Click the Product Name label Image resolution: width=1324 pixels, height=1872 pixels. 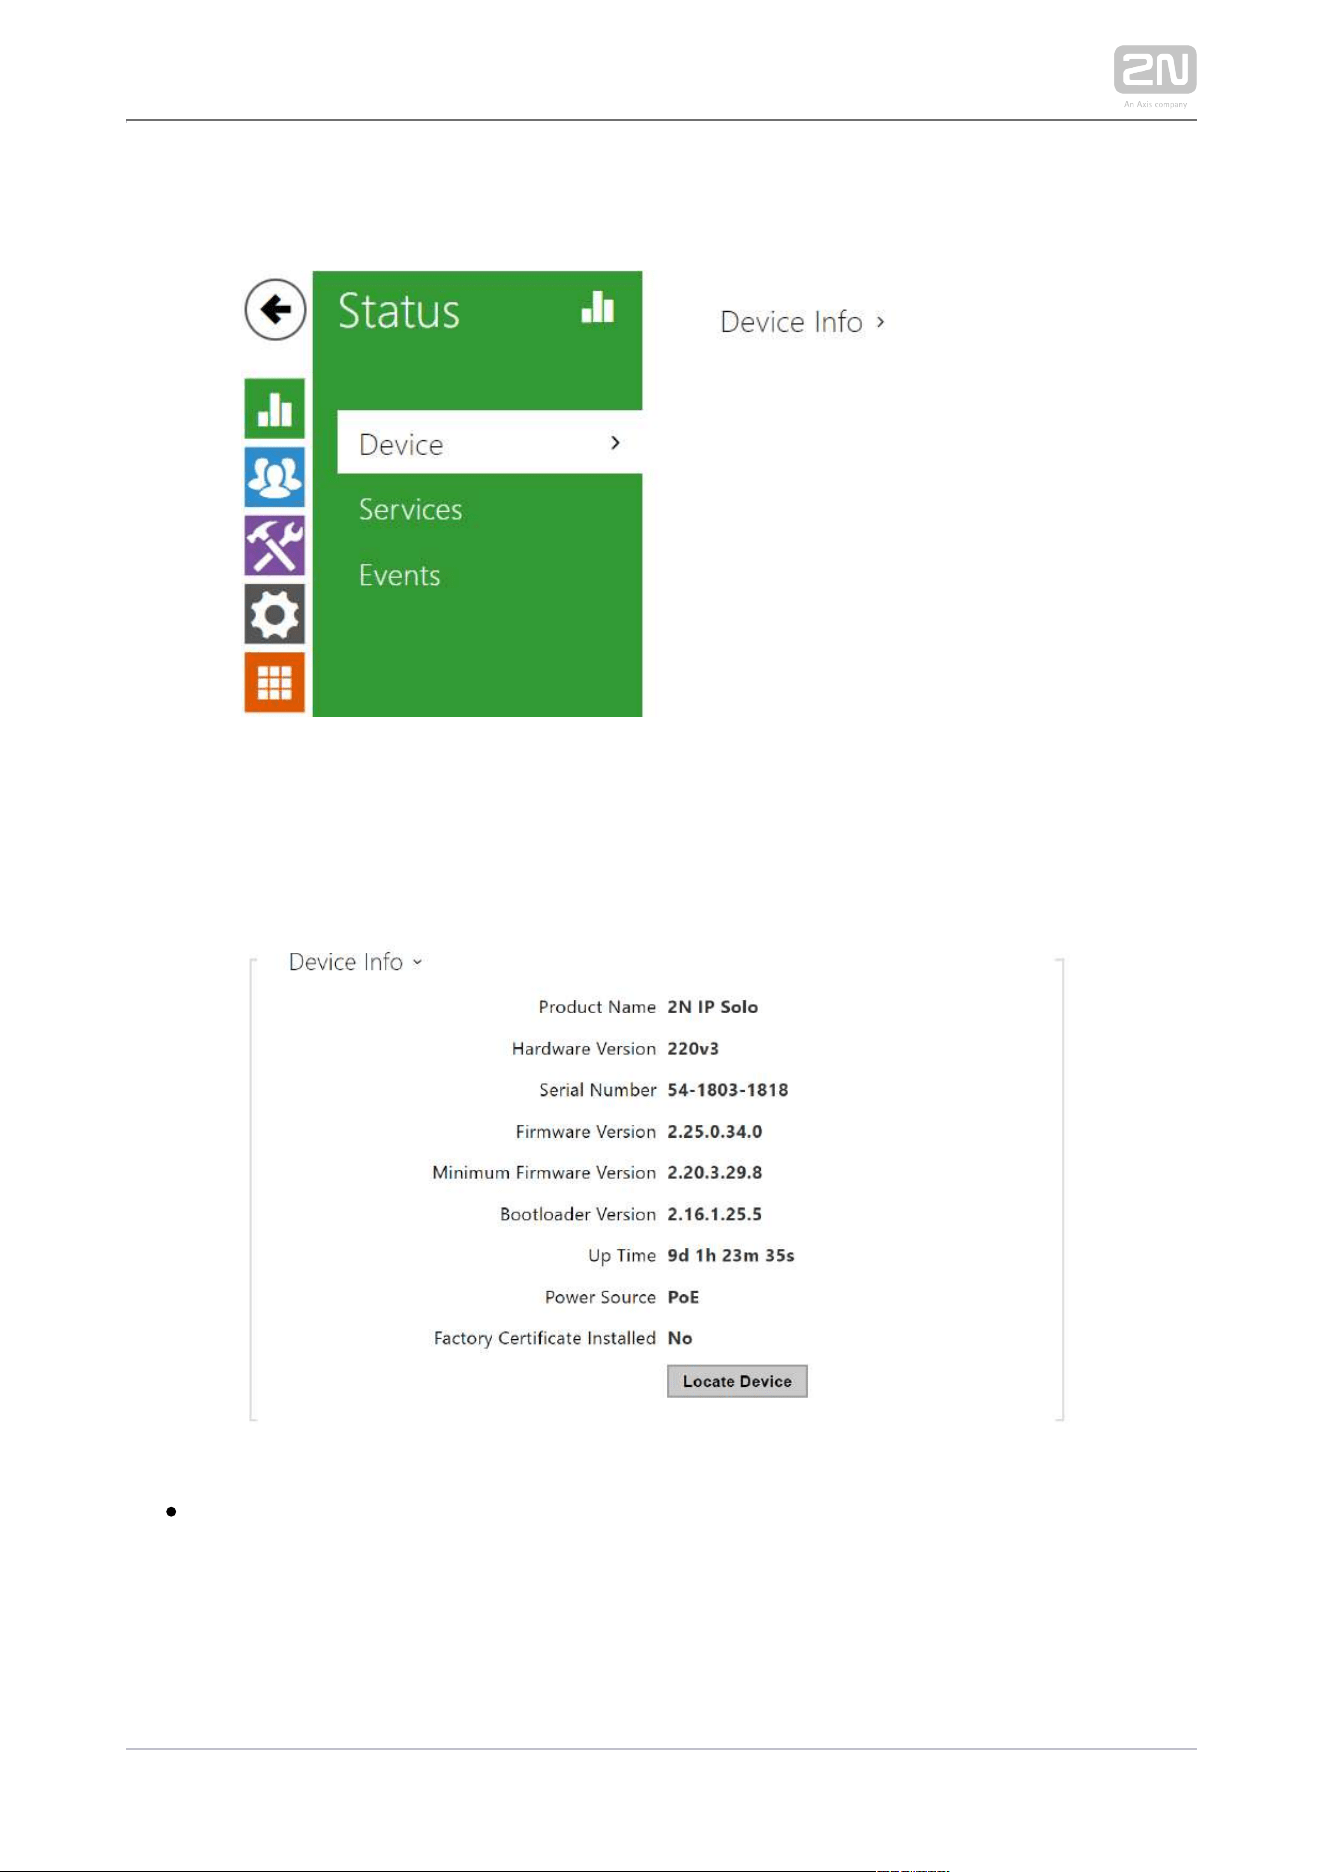click(x=597, y=1007)
